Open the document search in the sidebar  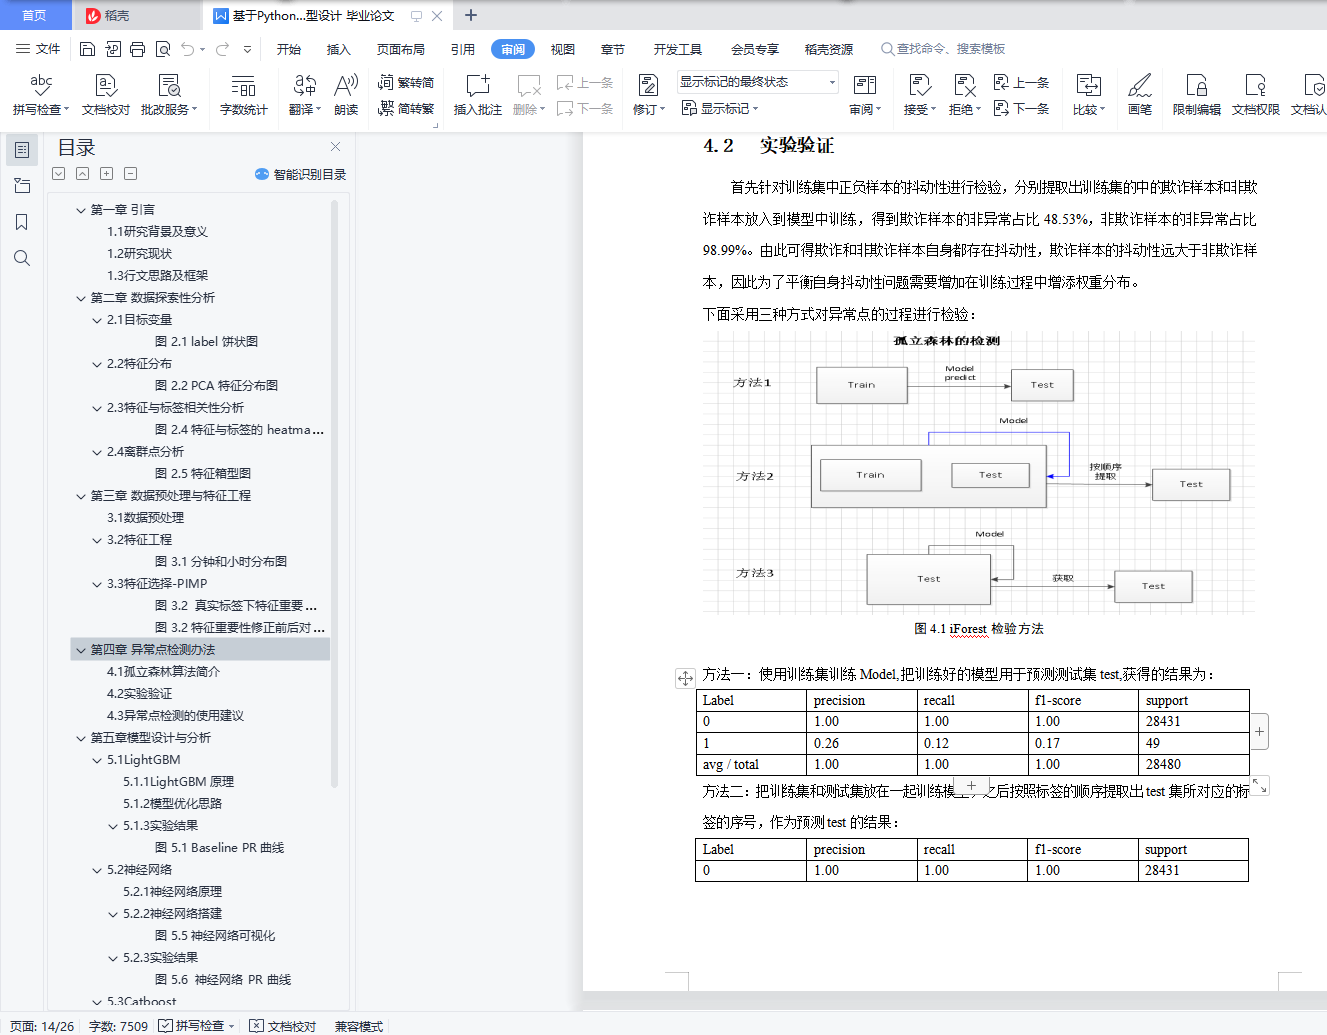click(x=21, y=257)
